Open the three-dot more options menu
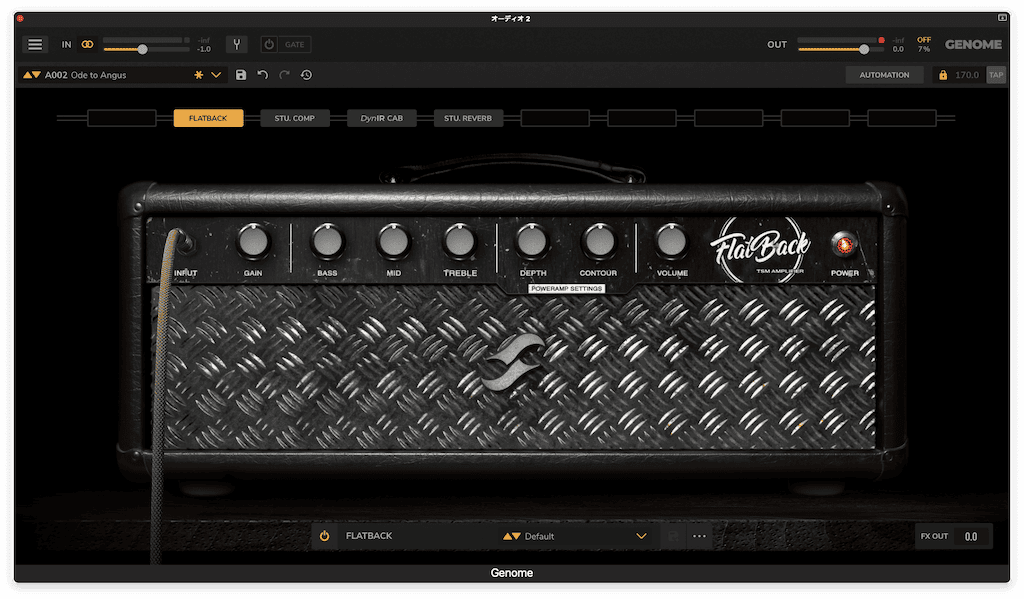The image size is (1024, 599). coord(699,536)
